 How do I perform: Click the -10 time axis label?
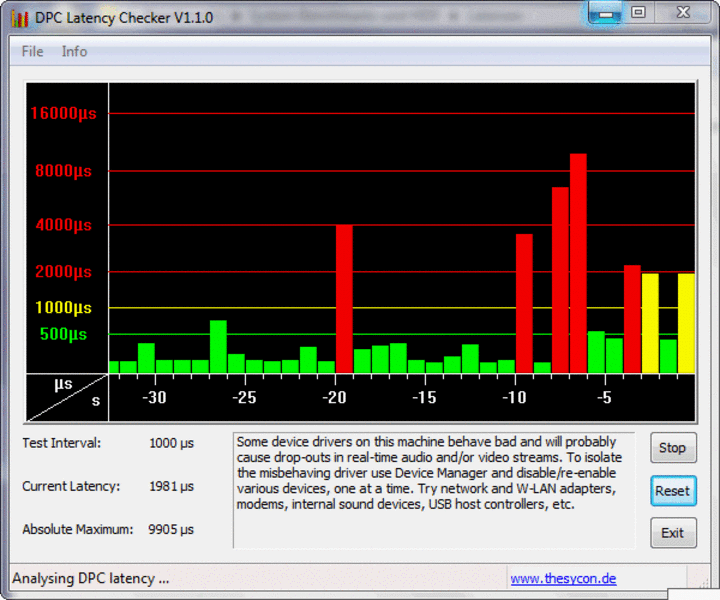coord(514,397)
